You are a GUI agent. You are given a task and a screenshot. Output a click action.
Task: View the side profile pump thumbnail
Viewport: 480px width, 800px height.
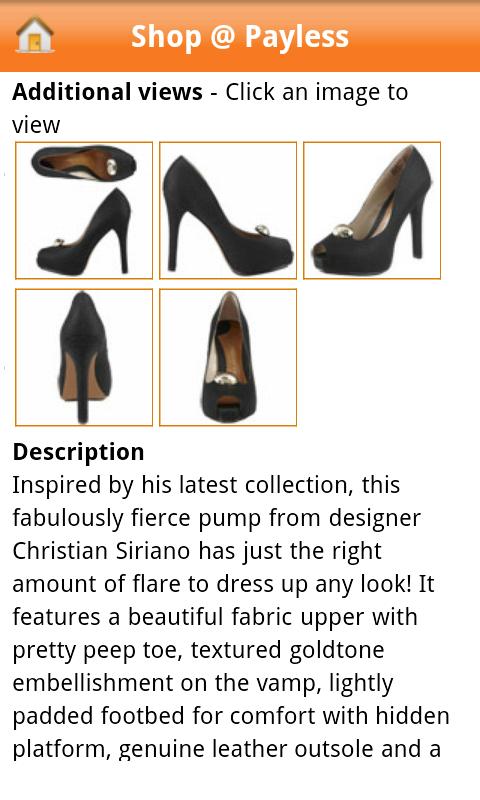(228, 210)
